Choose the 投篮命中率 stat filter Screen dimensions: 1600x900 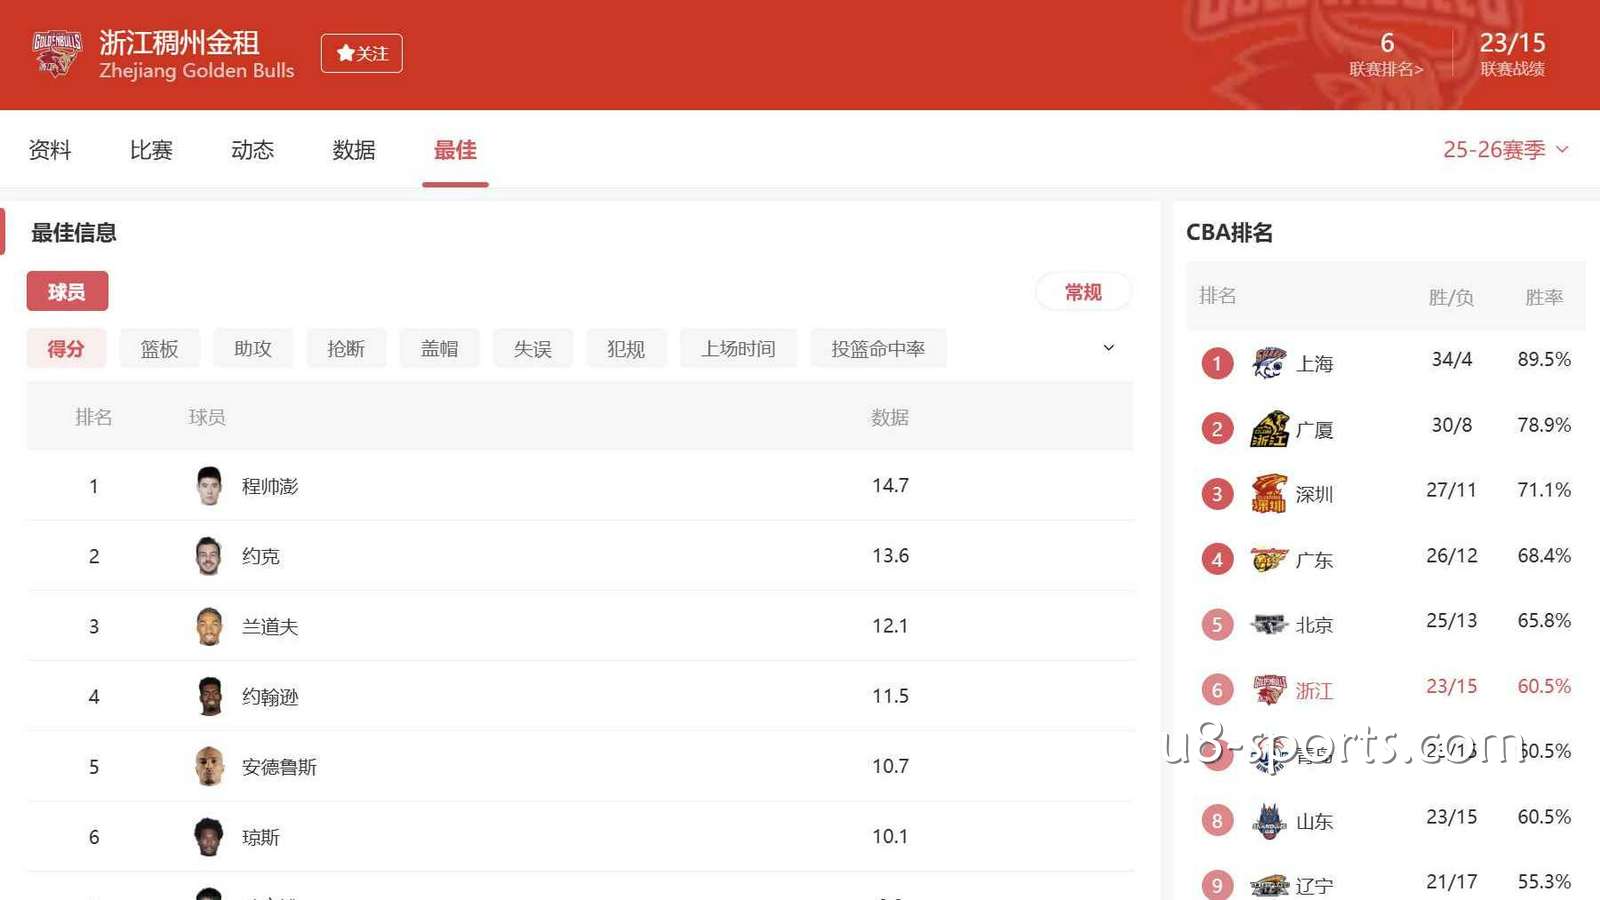[x=878, y=349]
